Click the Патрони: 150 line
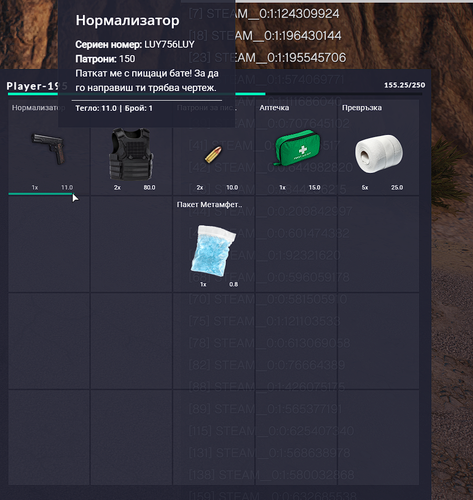473x500 pixels. click(x=105, y=59)
